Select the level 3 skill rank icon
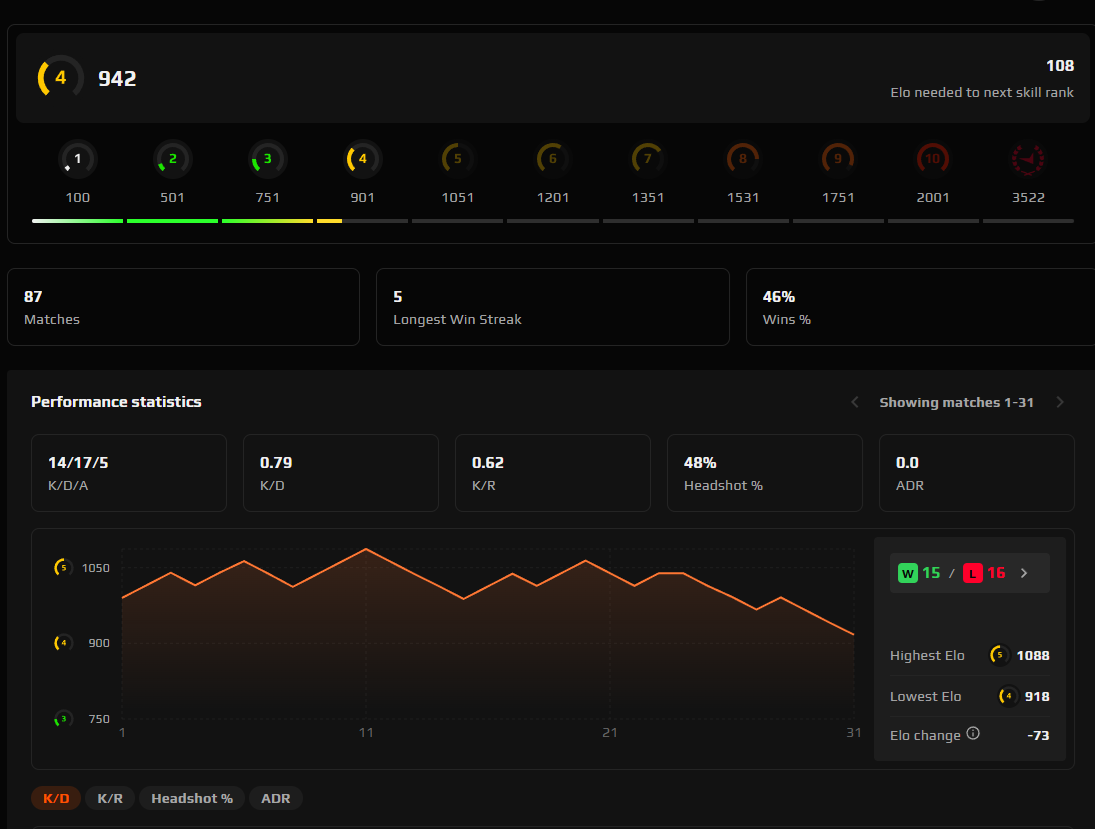Image resolution: width=1095 pixels, height=829 pixels. (267, 159)
